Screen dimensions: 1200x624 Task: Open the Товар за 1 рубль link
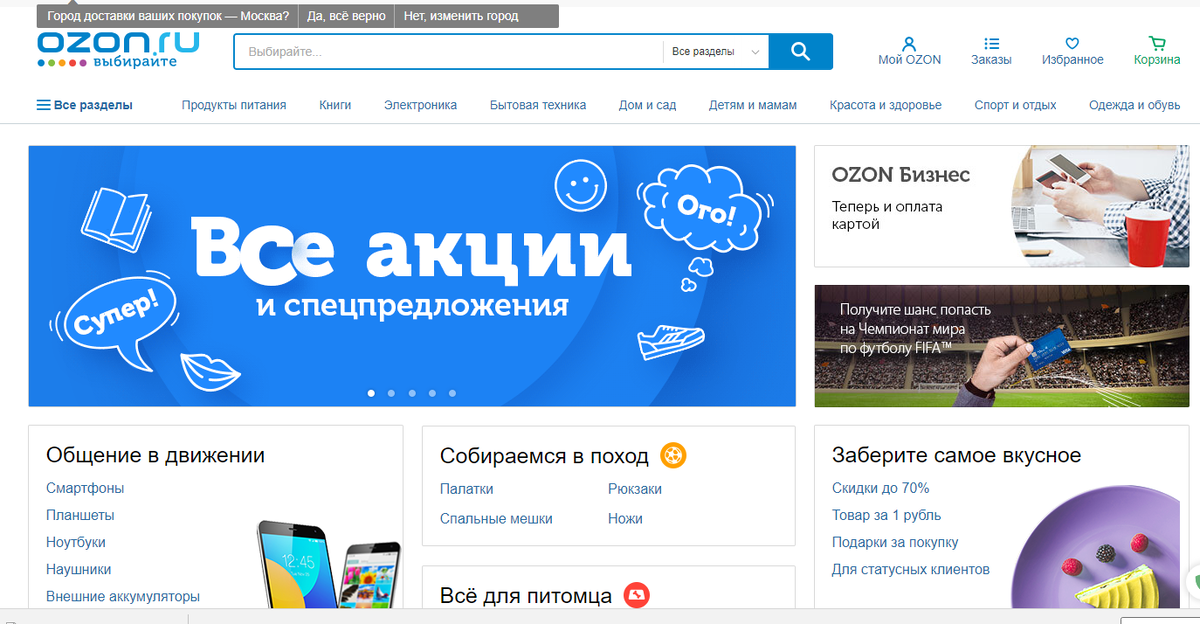tap(887, 515)
